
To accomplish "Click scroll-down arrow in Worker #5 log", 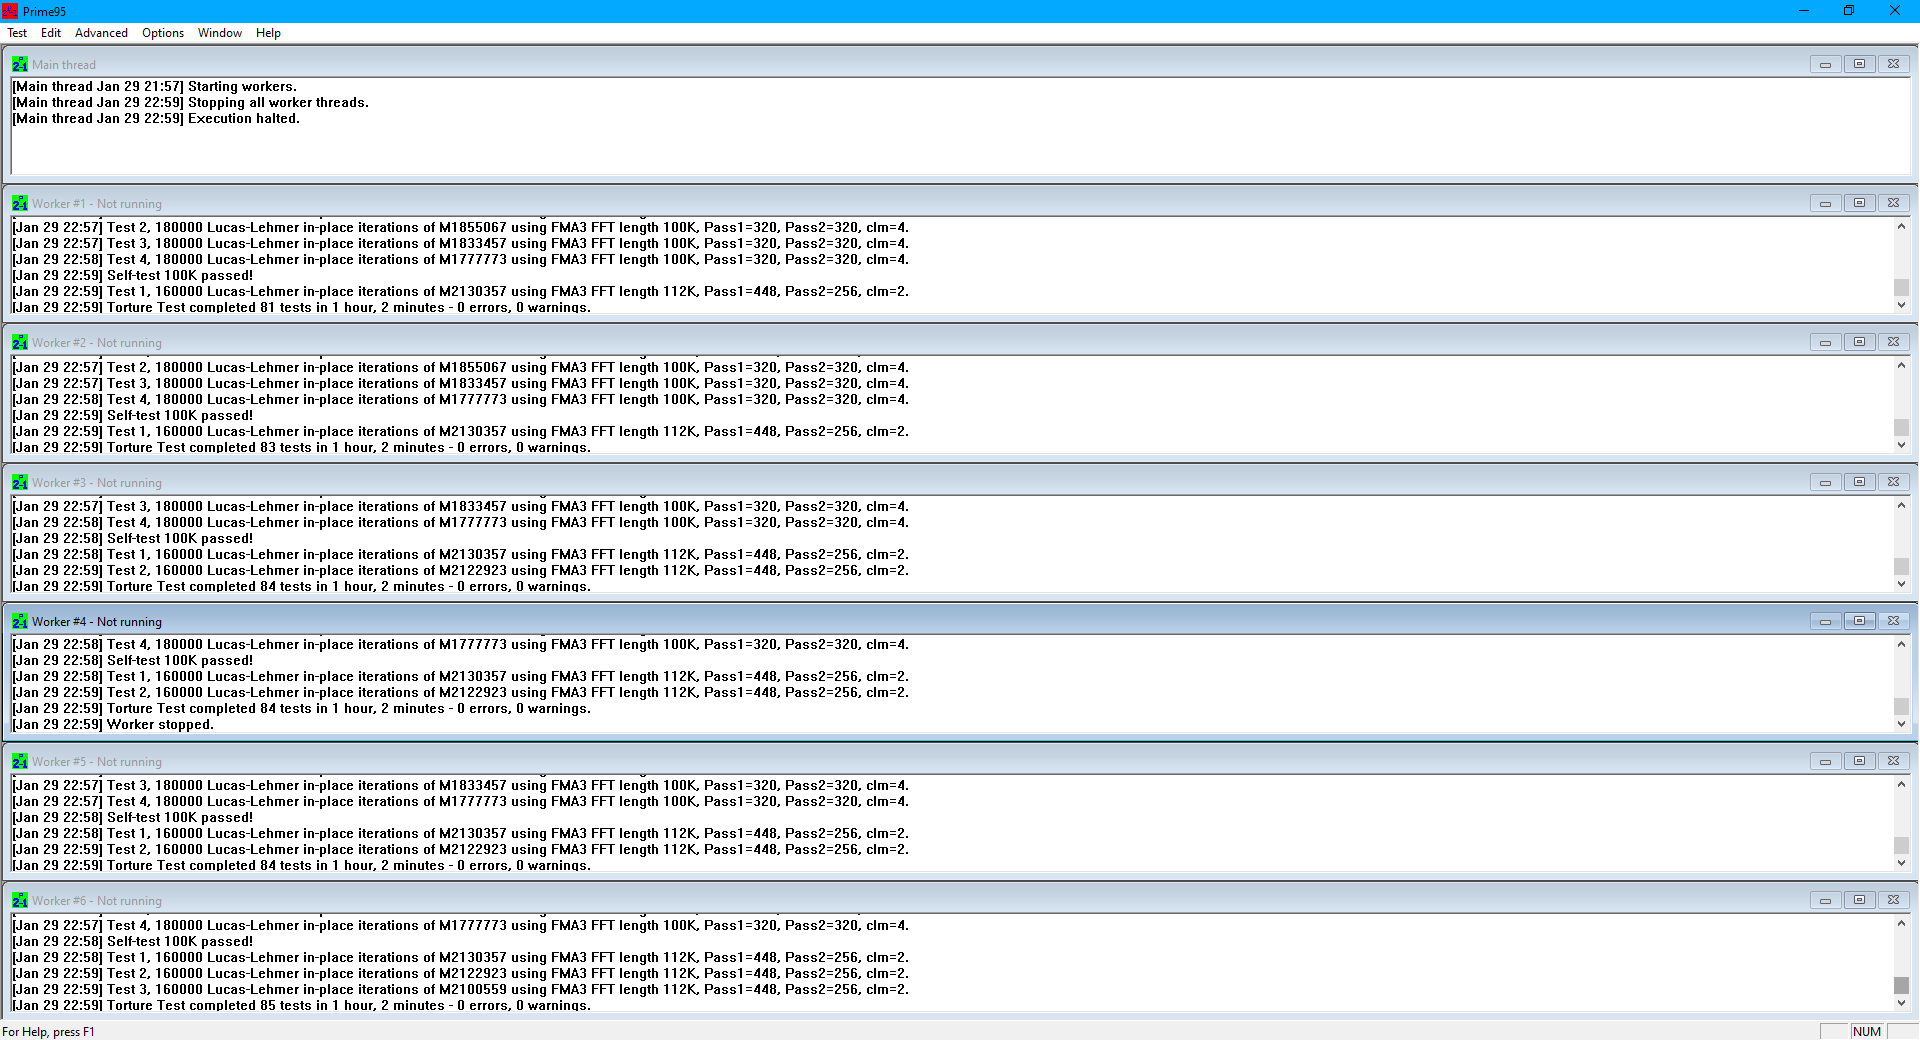I will point(1901,863).
